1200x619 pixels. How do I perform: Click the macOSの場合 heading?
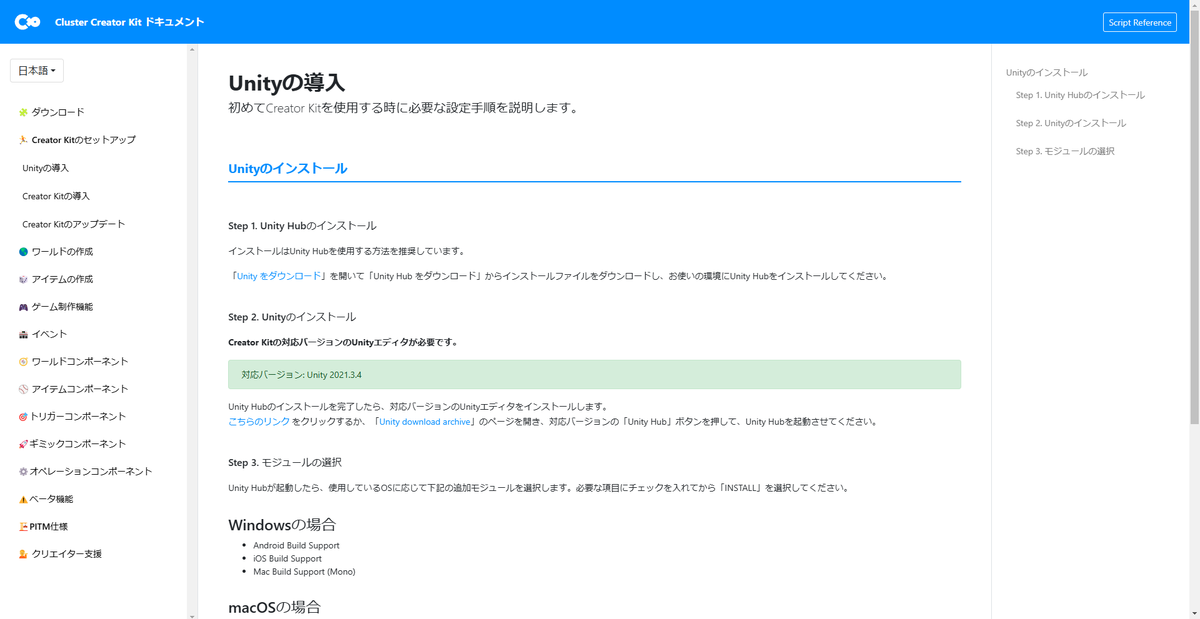coord(274,607)
